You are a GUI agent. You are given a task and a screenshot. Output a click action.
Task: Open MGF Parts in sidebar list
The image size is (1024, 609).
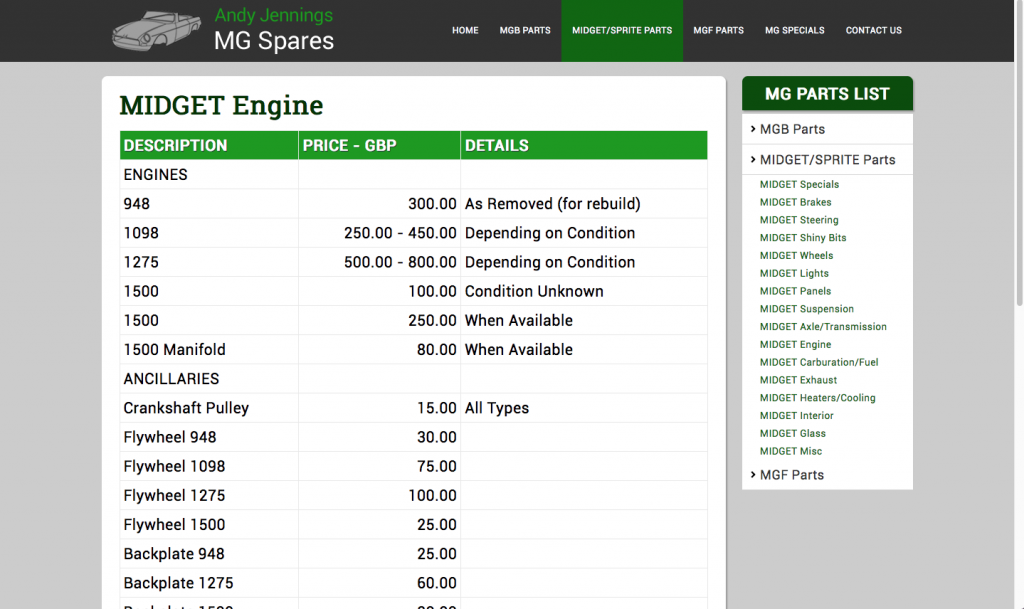(x=792, y=475)
